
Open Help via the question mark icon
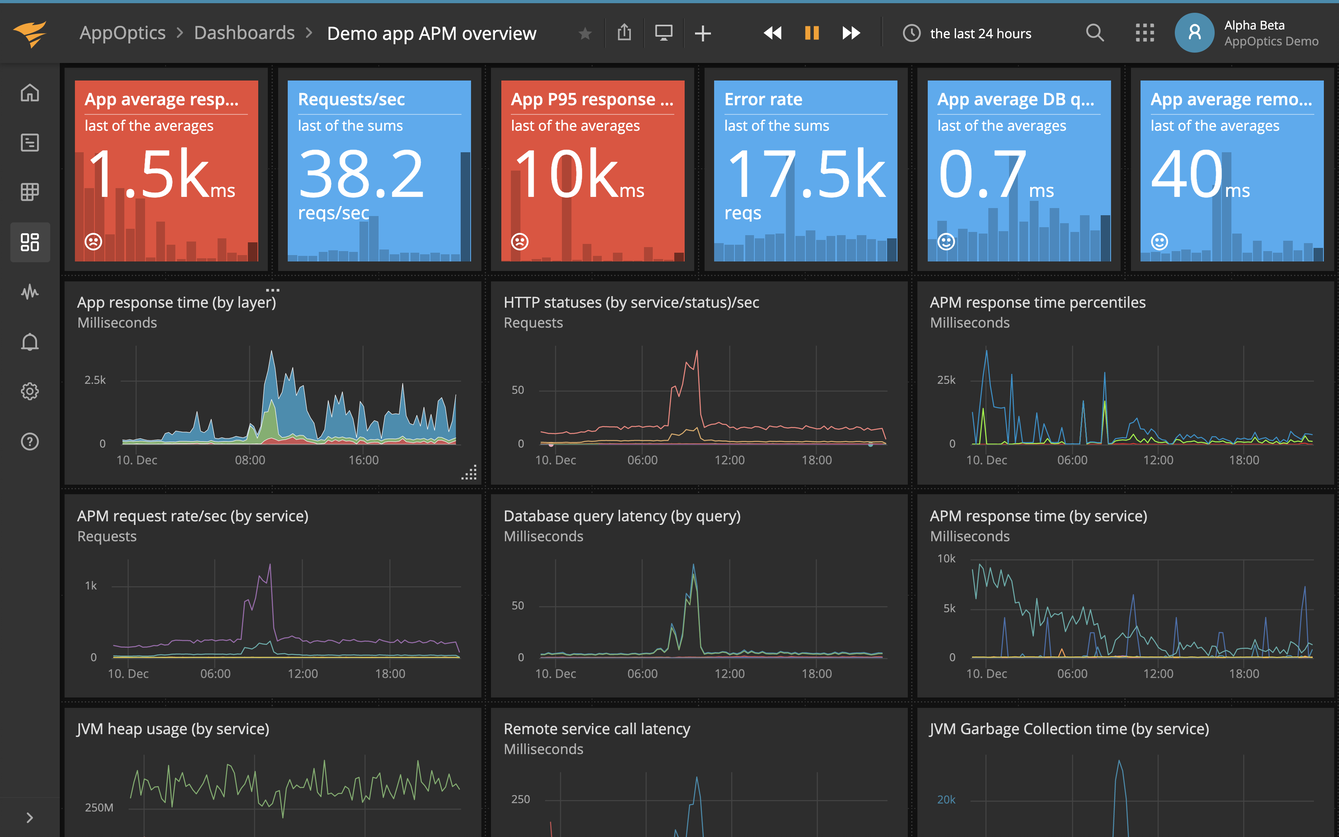point(29,441)
